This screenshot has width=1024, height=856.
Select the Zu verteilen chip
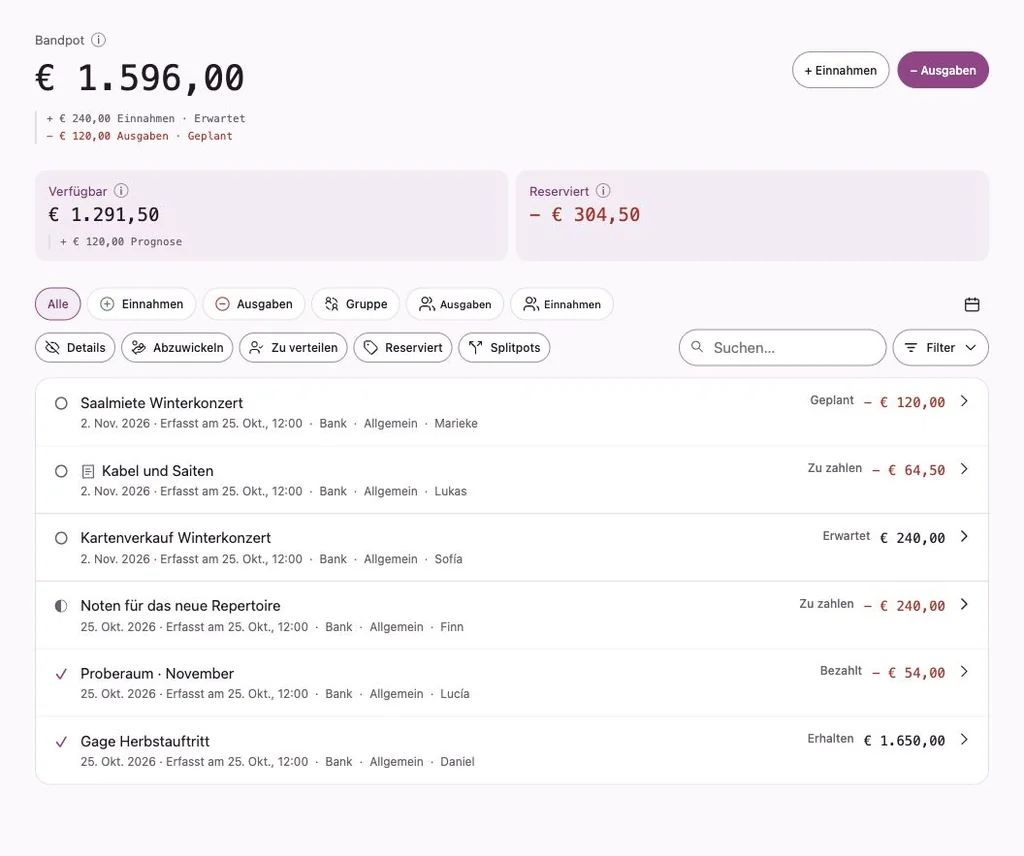(x=293, y=347)
